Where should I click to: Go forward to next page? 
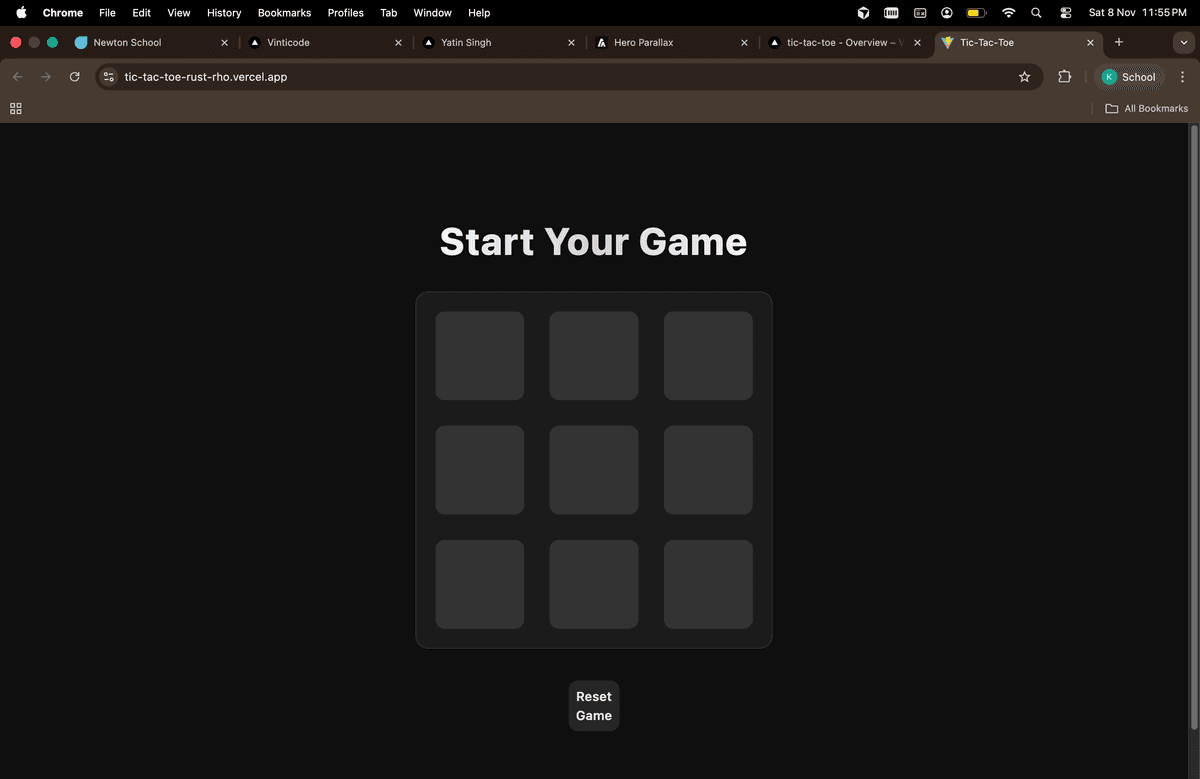[45, 77]
